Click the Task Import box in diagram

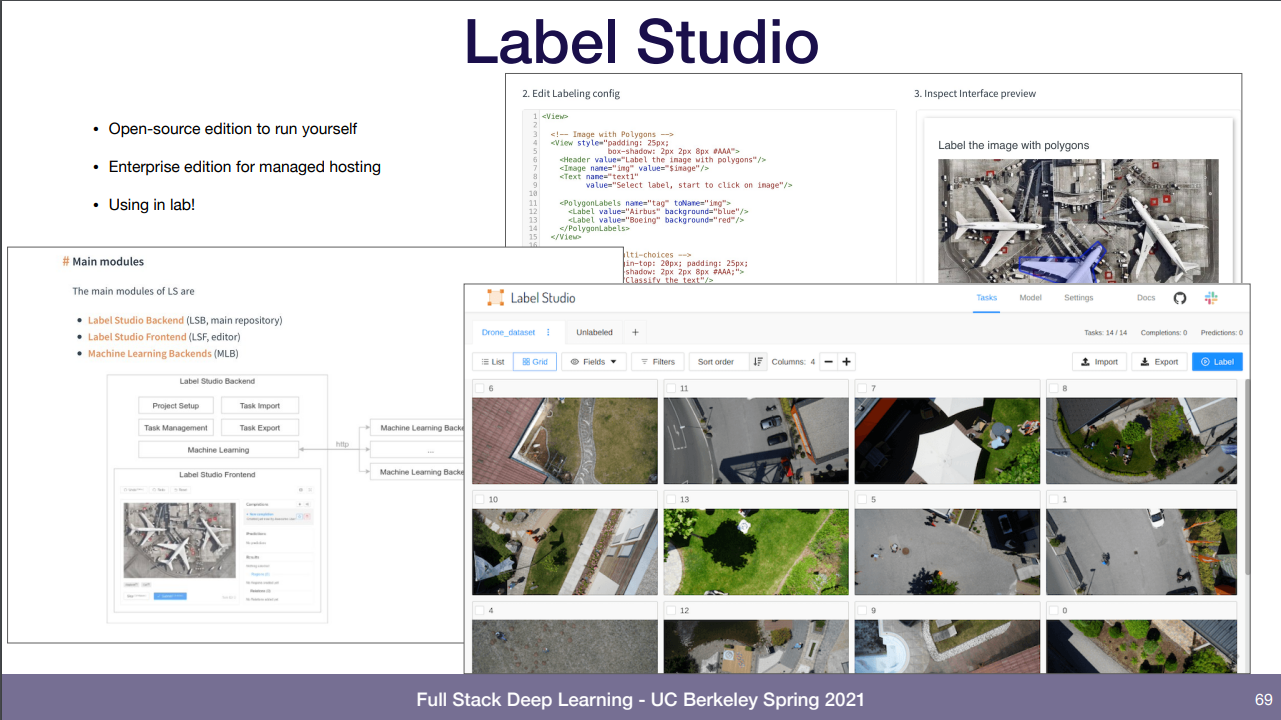point(260,406)
